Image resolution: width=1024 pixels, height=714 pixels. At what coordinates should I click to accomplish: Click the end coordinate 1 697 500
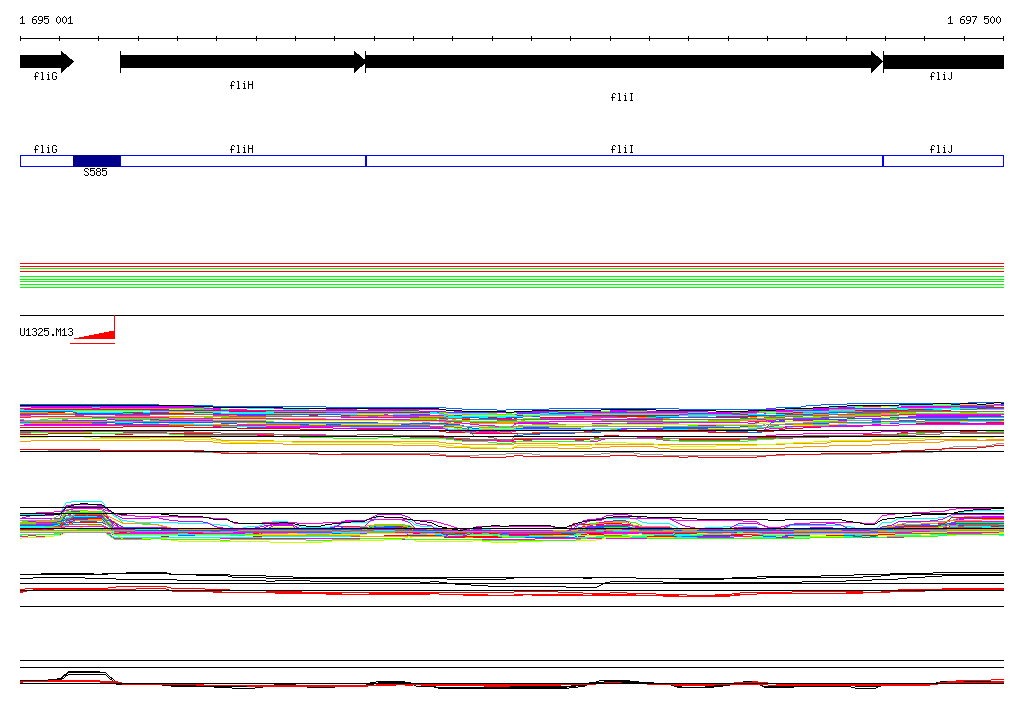(974, 20)
